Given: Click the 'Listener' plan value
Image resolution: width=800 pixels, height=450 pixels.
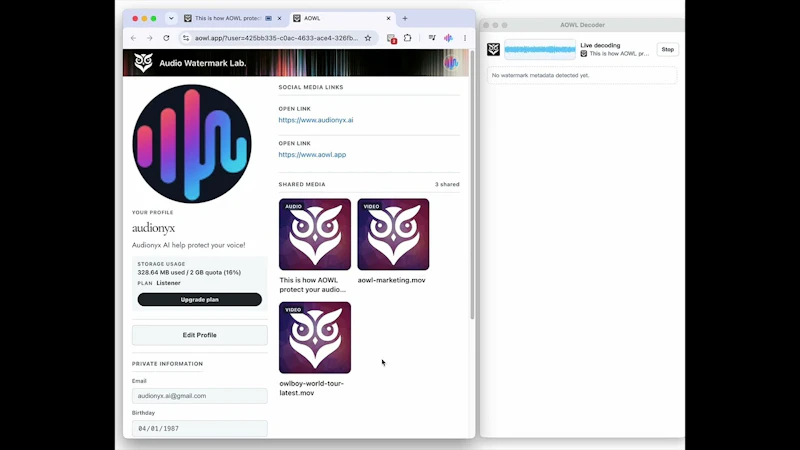Looking at the screenshot, I should click(168, 283).
